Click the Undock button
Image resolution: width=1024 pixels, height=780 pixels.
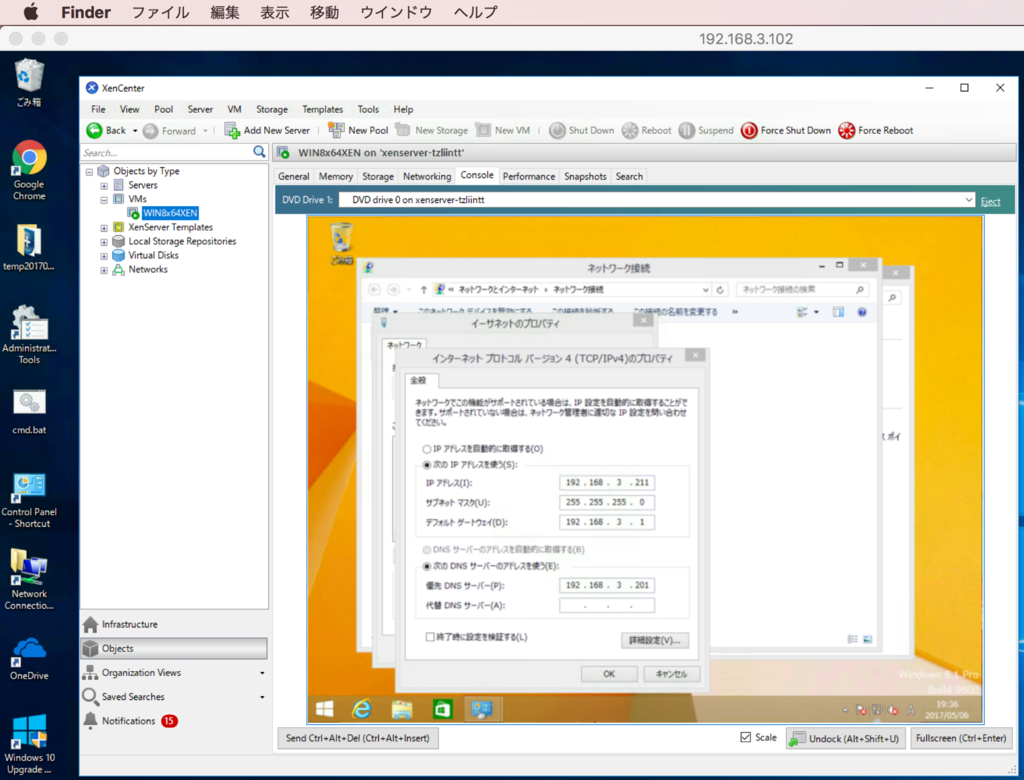coord(845,738)
